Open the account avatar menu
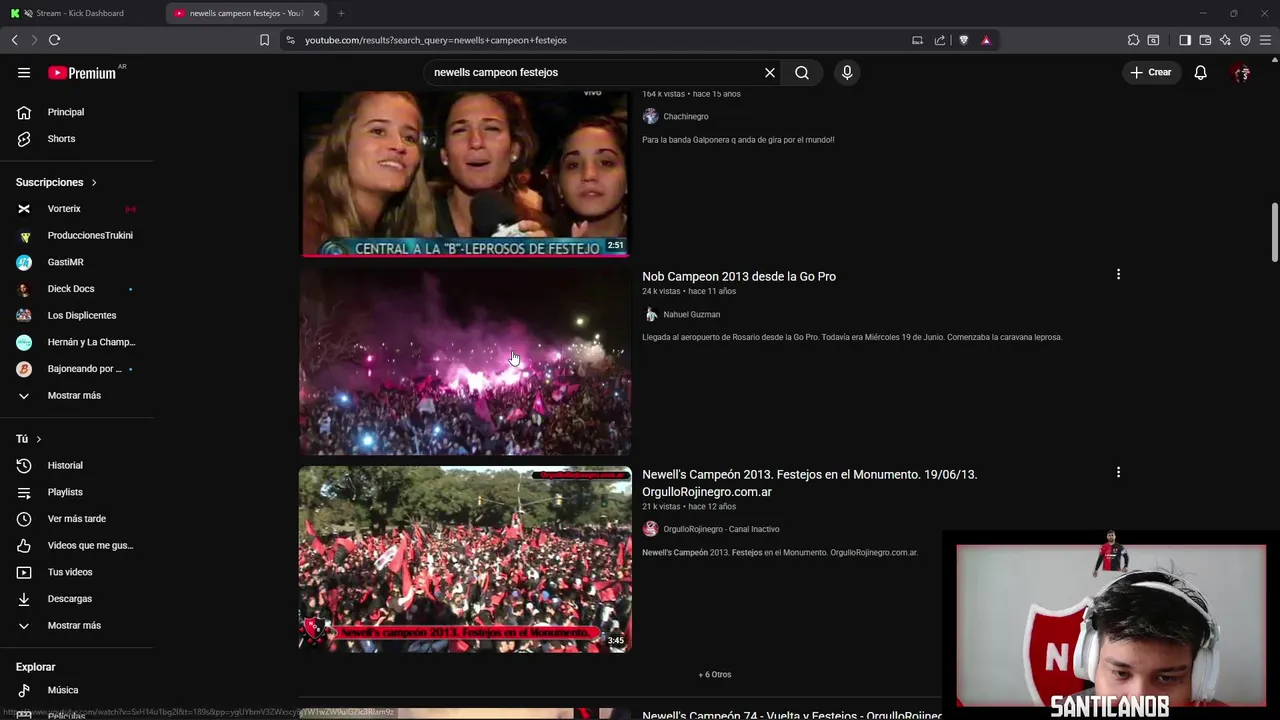This screenshot has height=720, width=1280. click(1242, 72)
